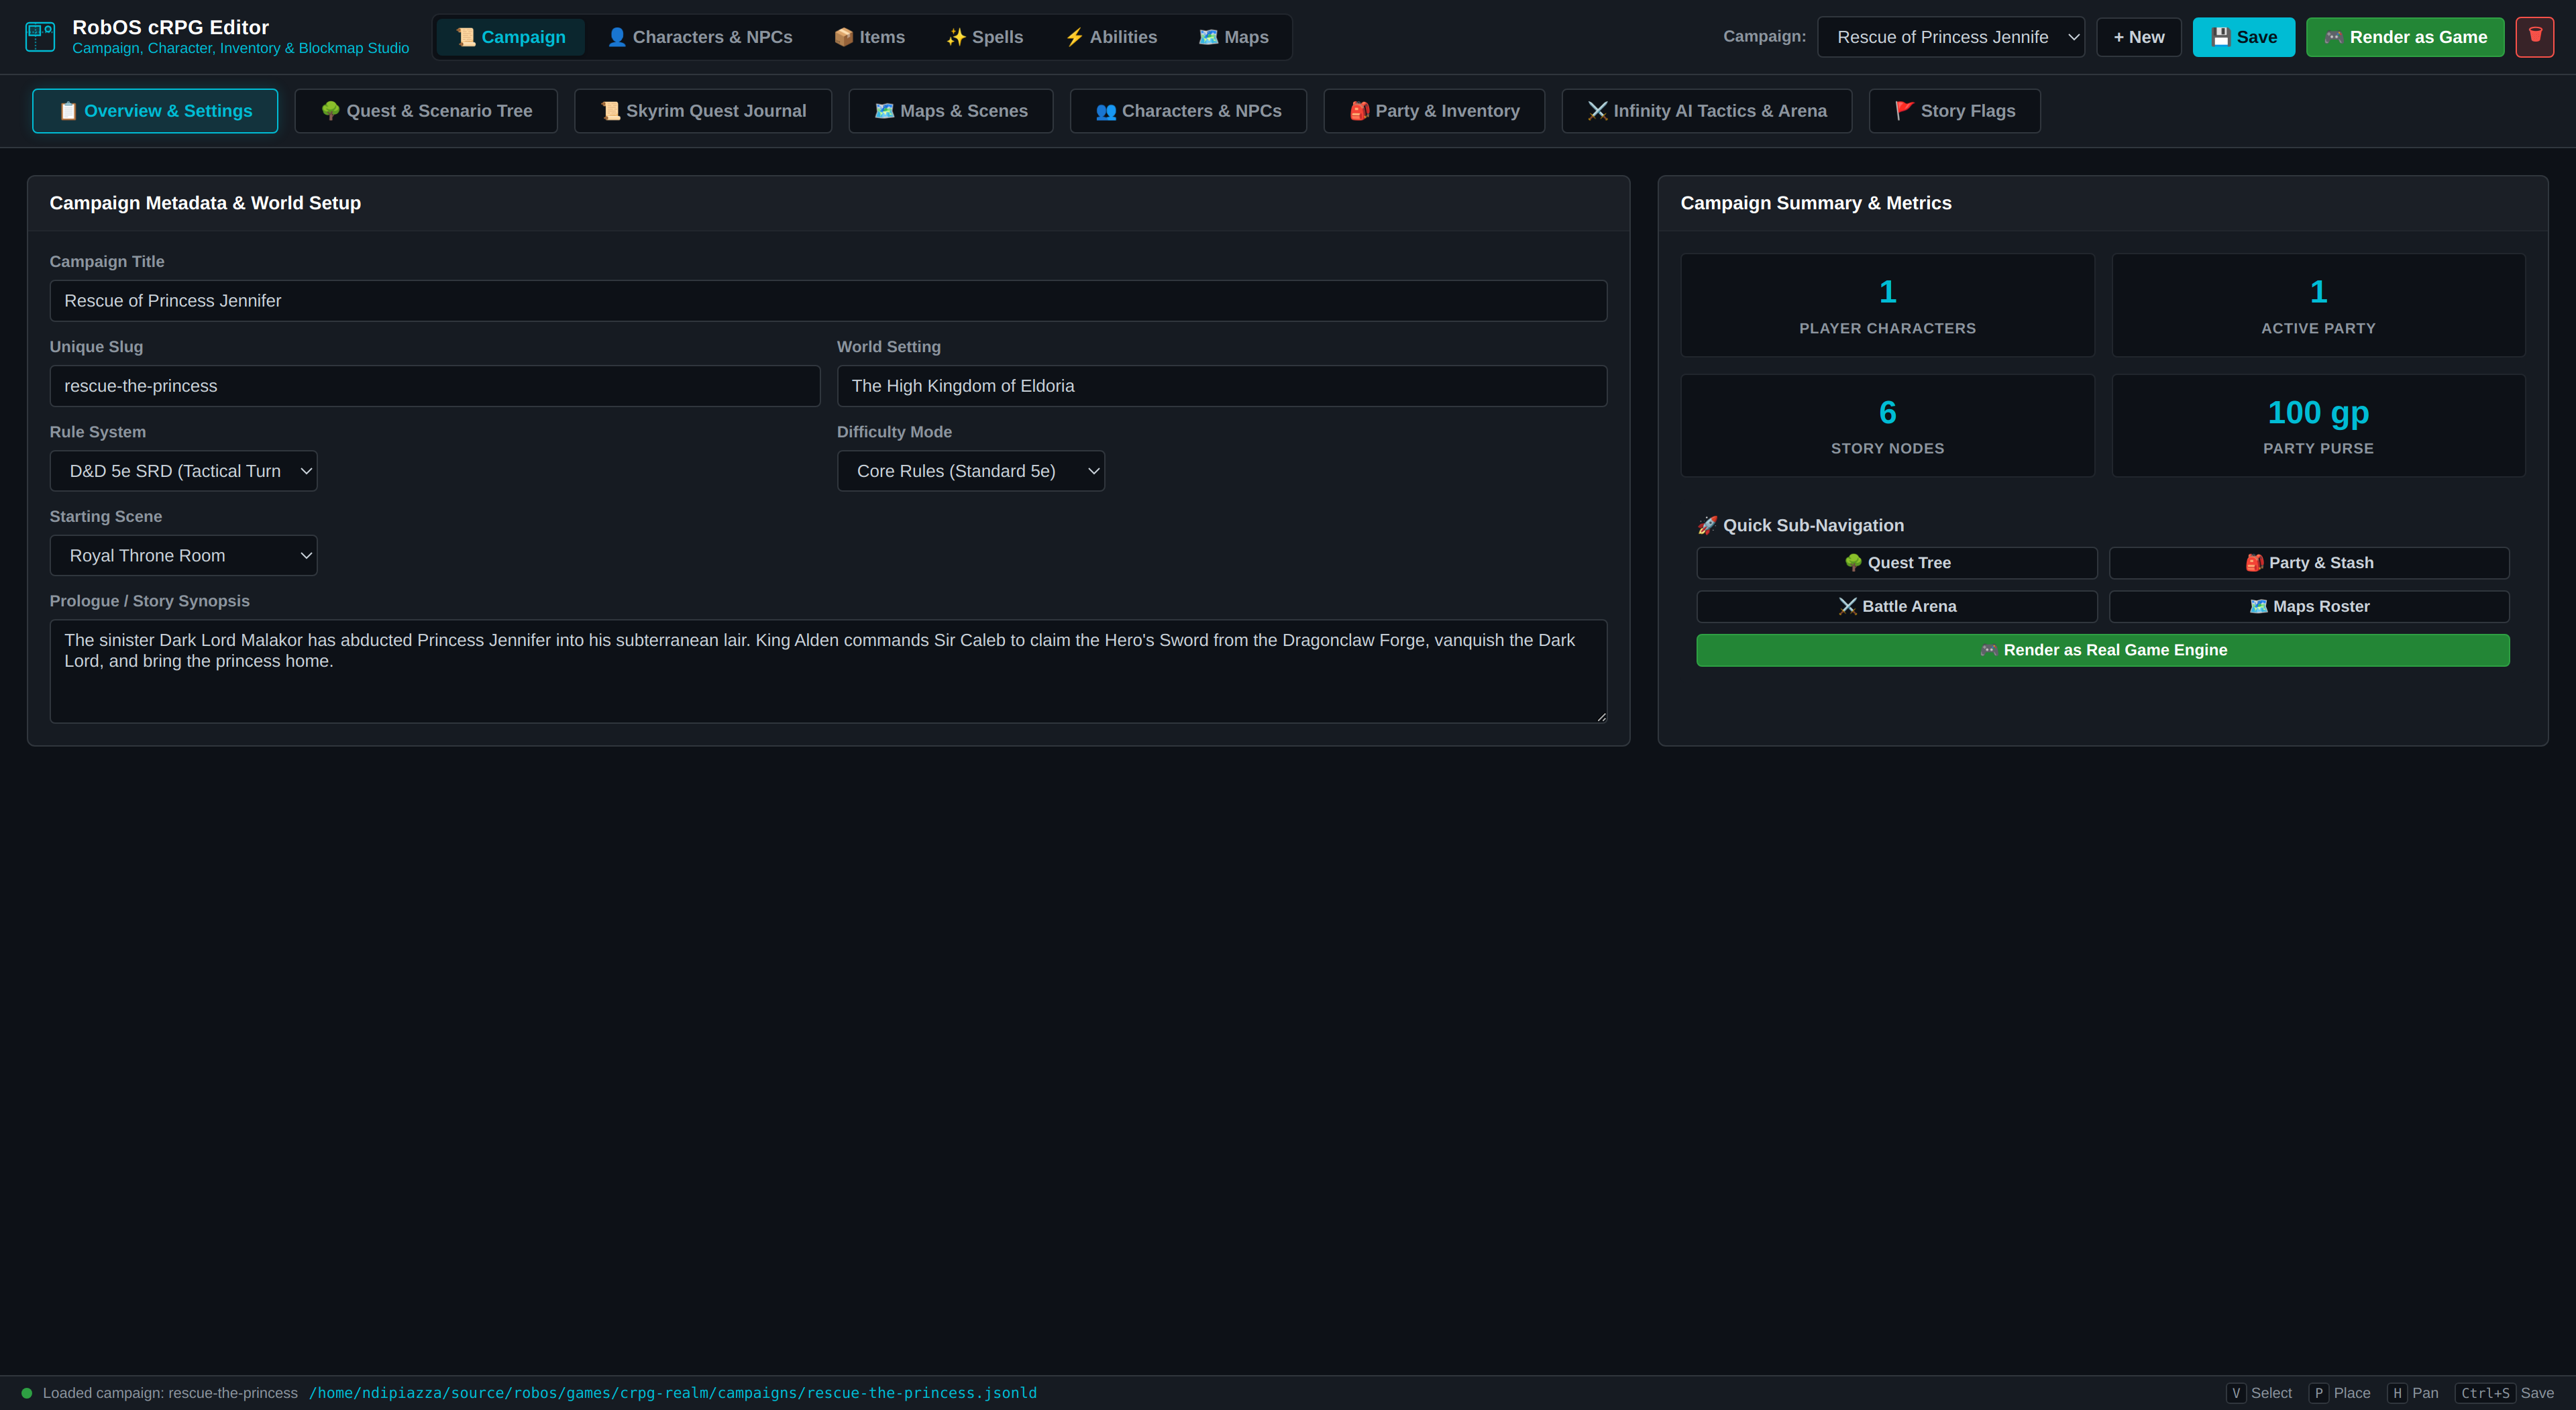This screenshot has height=1410, width=2576.
Task: Click the World Setting input field
Action: (1222, 386)
